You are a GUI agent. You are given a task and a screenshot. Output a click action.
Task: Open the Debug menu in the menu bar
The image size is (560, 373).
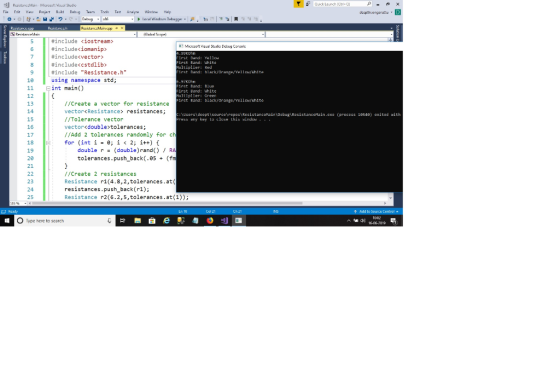click(x=75, y=12)
